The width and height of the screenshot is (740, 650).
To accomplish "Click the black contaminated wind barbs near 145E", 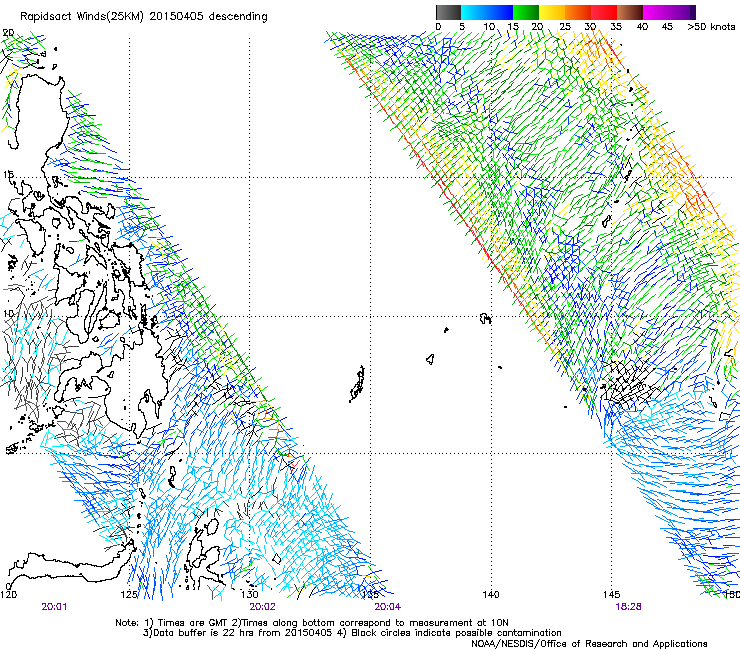I will pyautogui.click(x=631, y=382).
